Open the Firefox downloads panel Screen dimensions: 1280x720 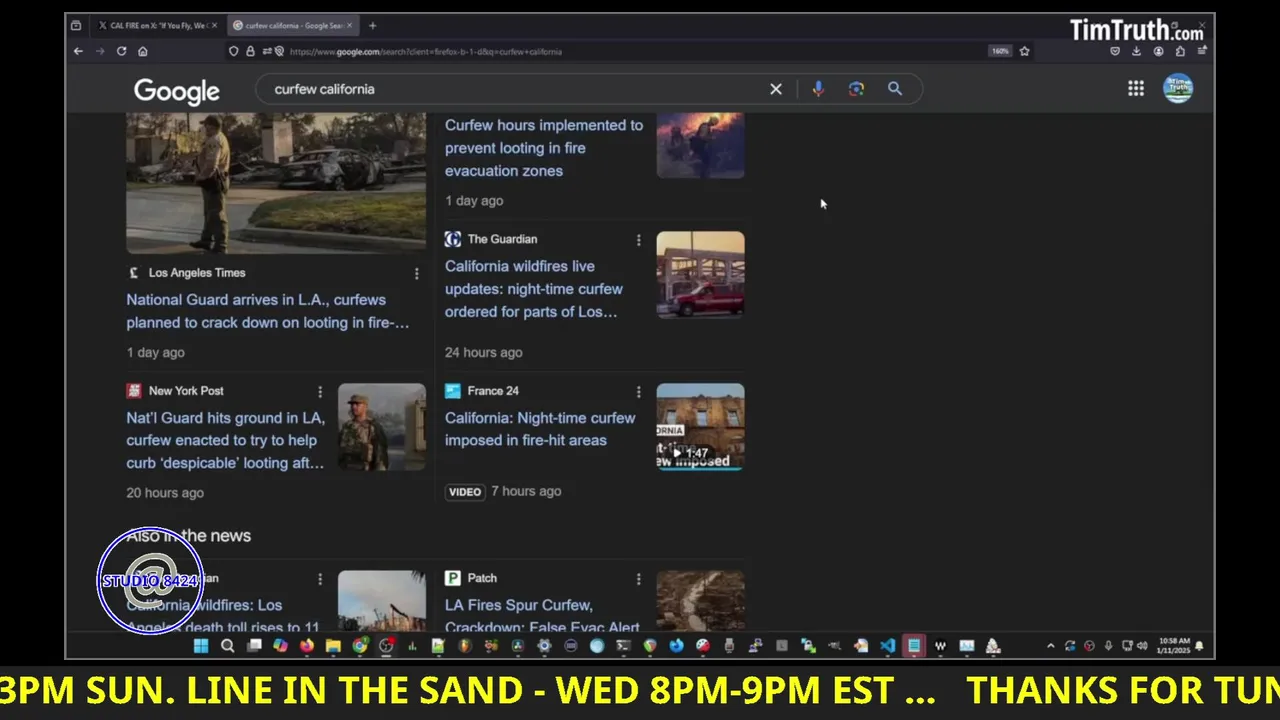(1136, 51)
